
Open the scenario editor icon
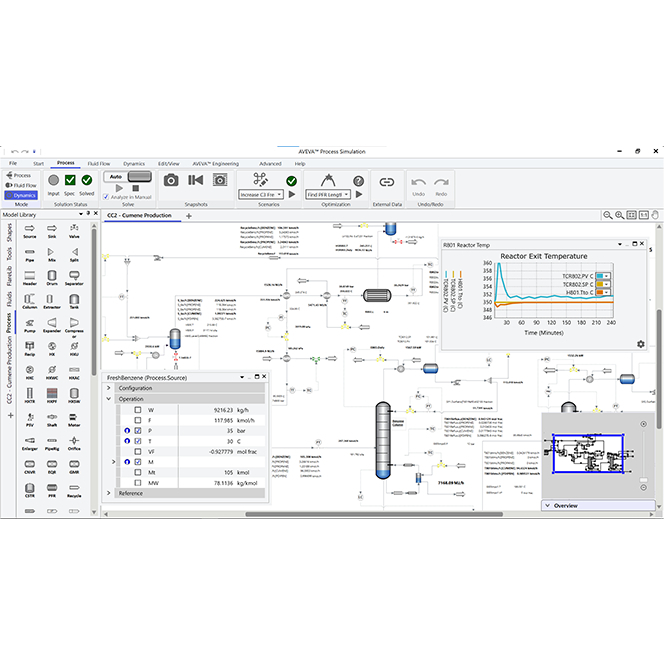[260, 180]
